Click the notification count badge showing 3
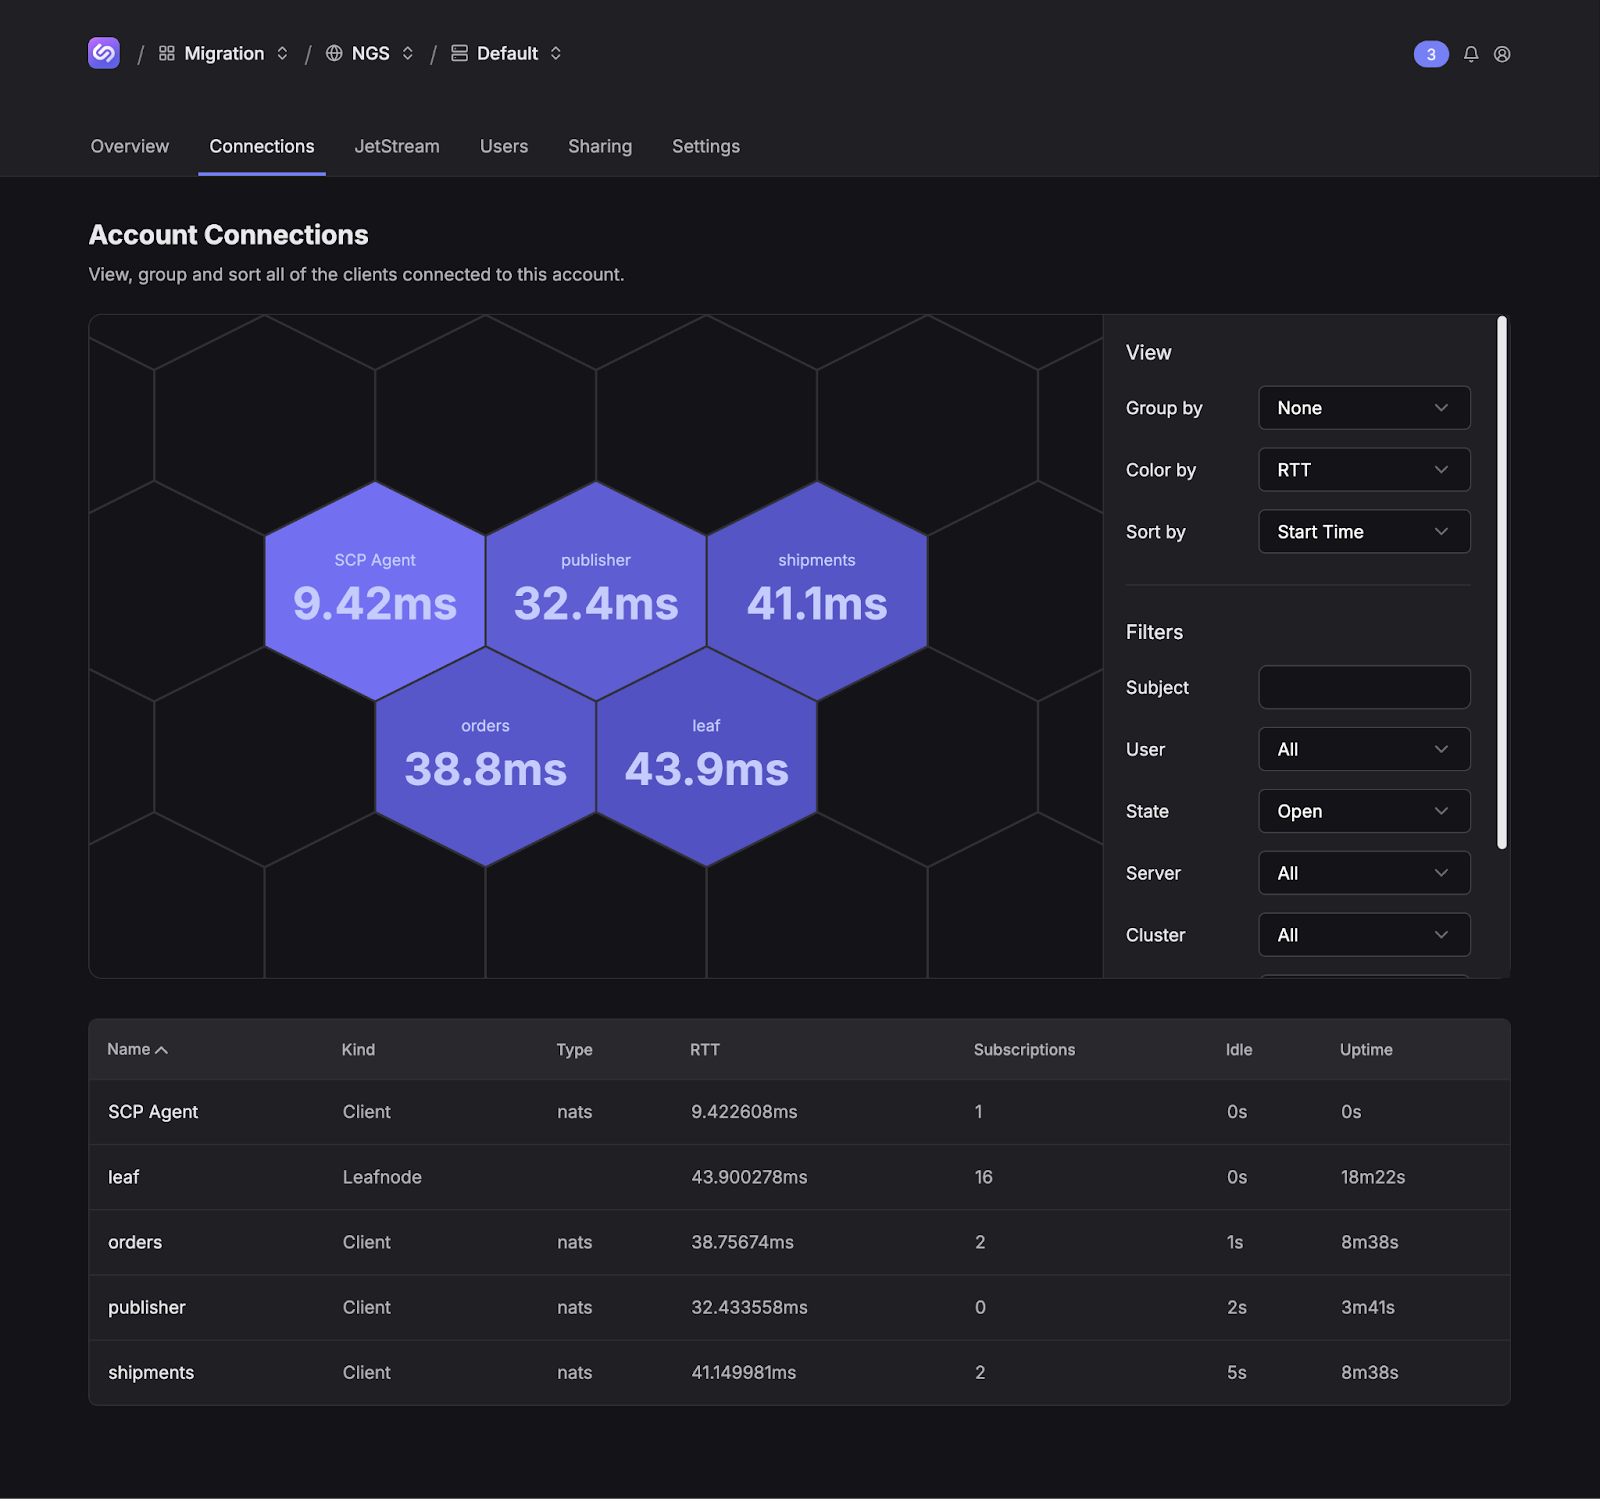1600x1499 pixels. (x=1431, y=54)
